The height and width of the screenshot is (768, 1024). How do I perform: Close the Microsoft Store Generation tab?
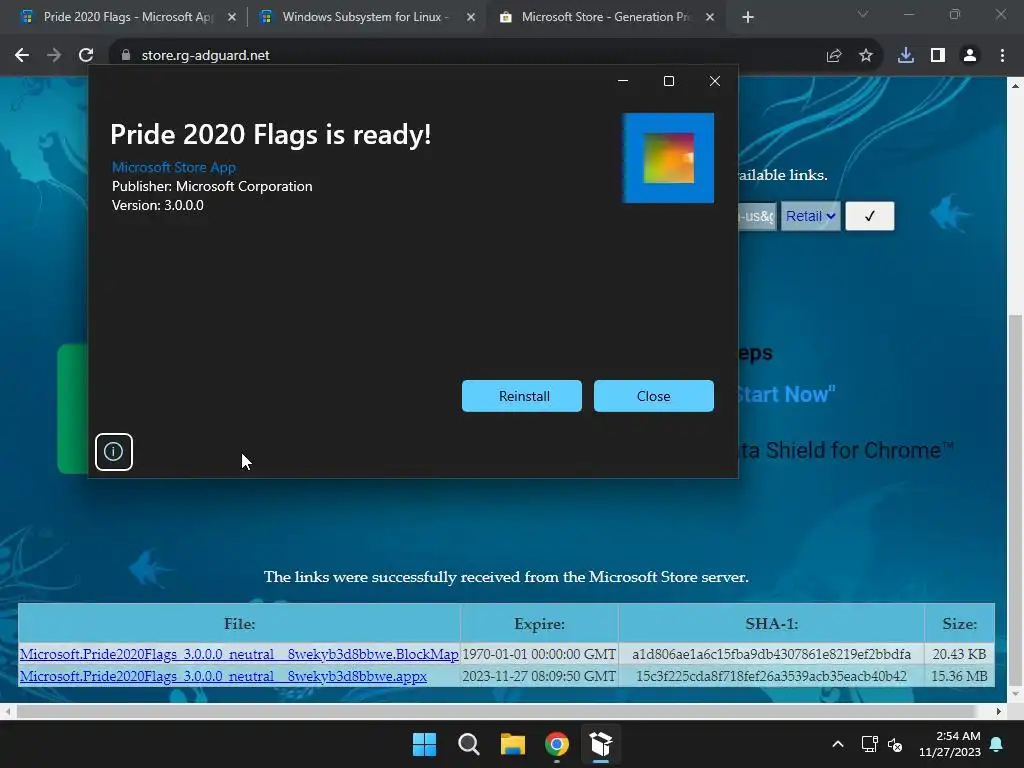point(710,18)
